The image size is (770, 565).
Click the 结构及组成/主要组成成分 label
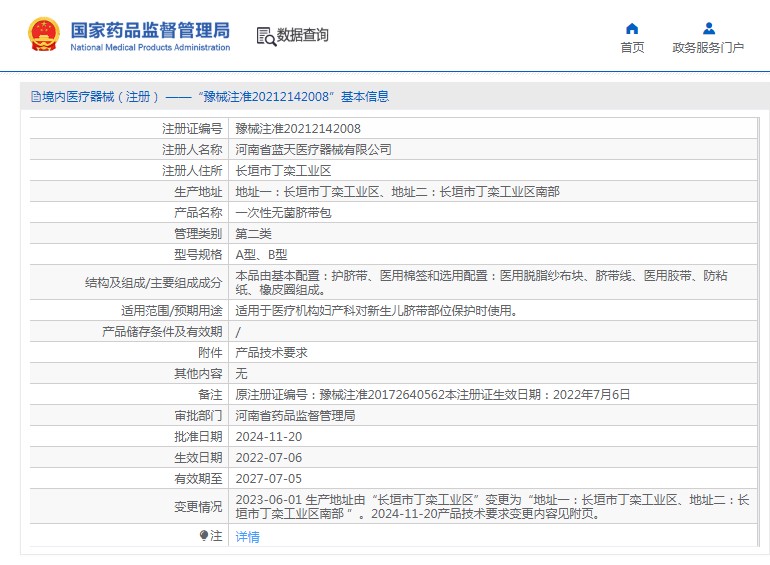point(153,283)
